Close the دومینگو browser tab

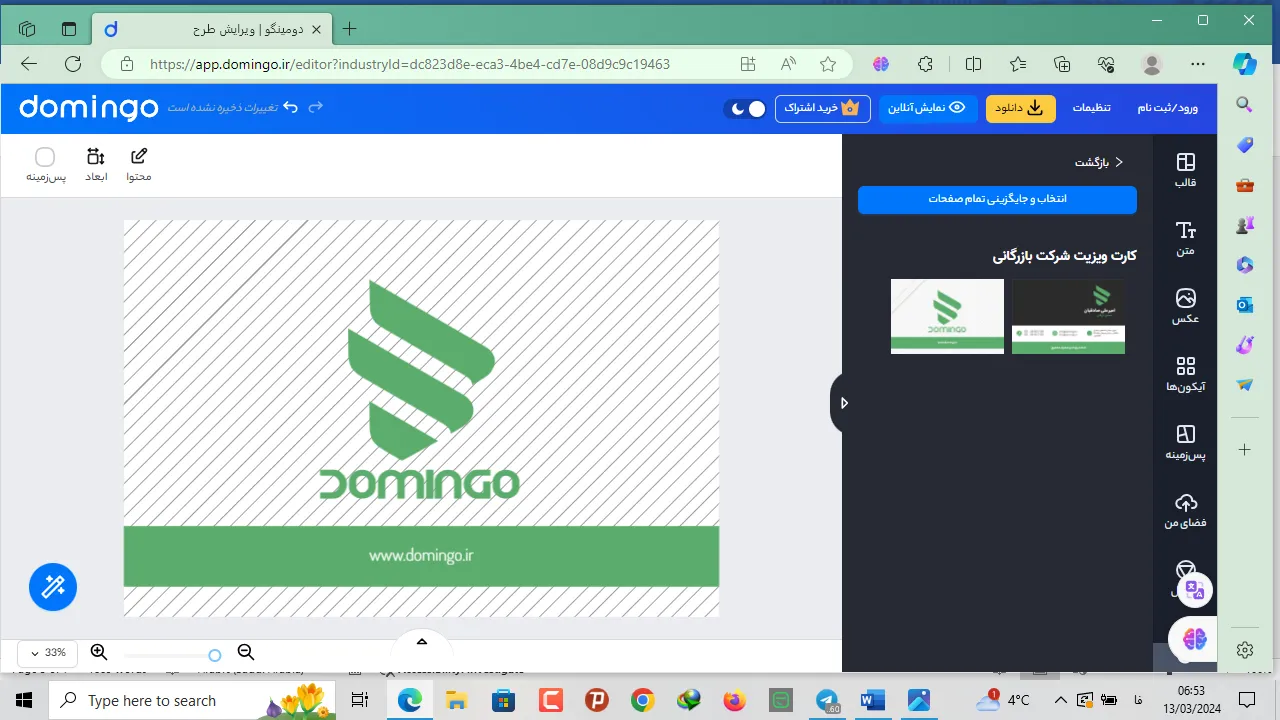coord(317,29)
